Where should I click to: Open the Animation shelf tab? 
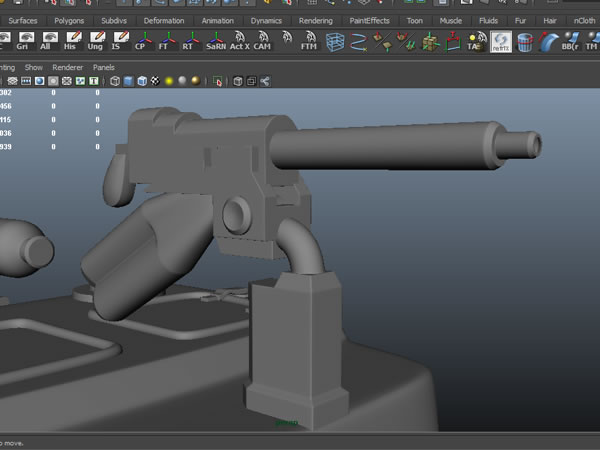218,21
